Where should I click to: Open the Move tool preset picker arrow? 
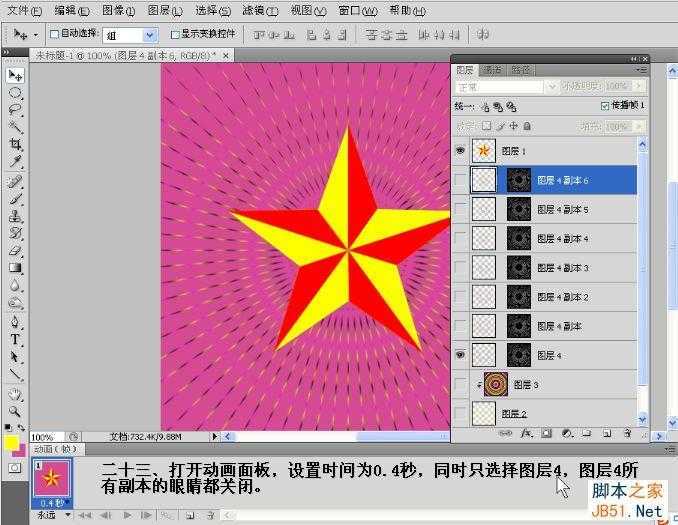(x=35, y=35)
